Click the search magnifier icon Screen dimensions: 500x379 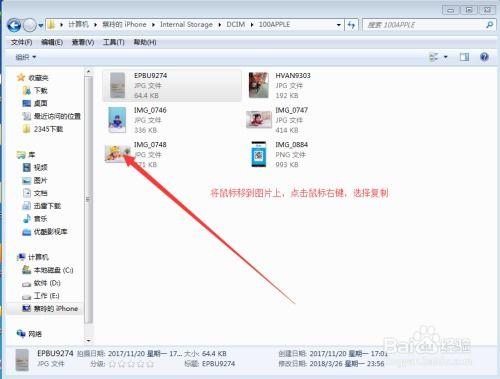tap(489, 25)
